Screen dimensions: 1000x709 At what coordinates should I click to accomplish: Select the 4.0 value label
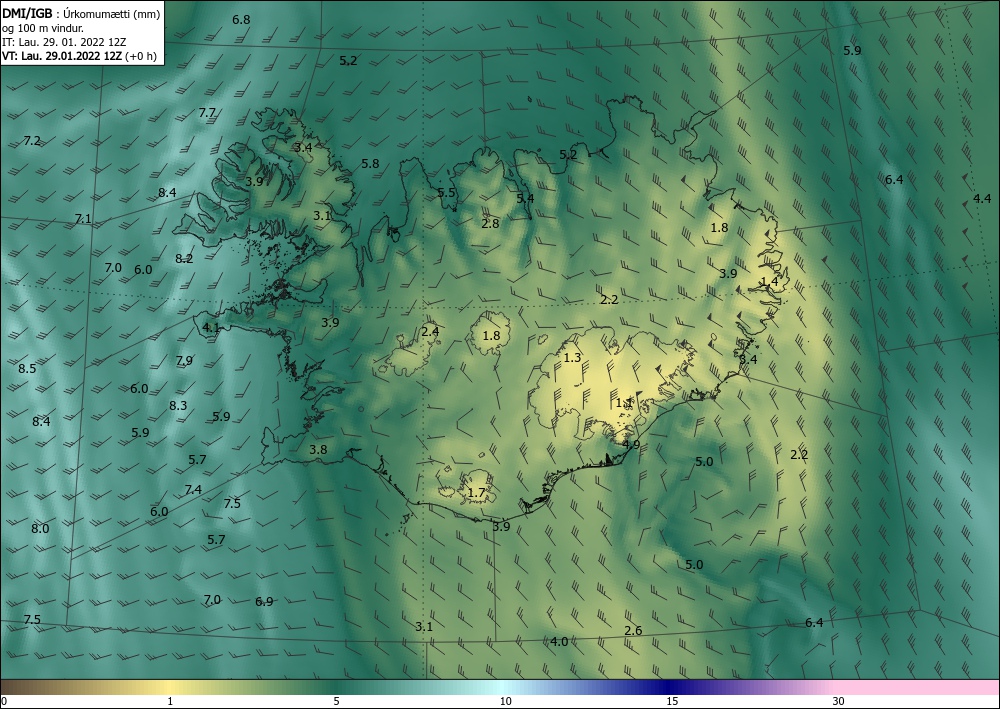[559, 642]
